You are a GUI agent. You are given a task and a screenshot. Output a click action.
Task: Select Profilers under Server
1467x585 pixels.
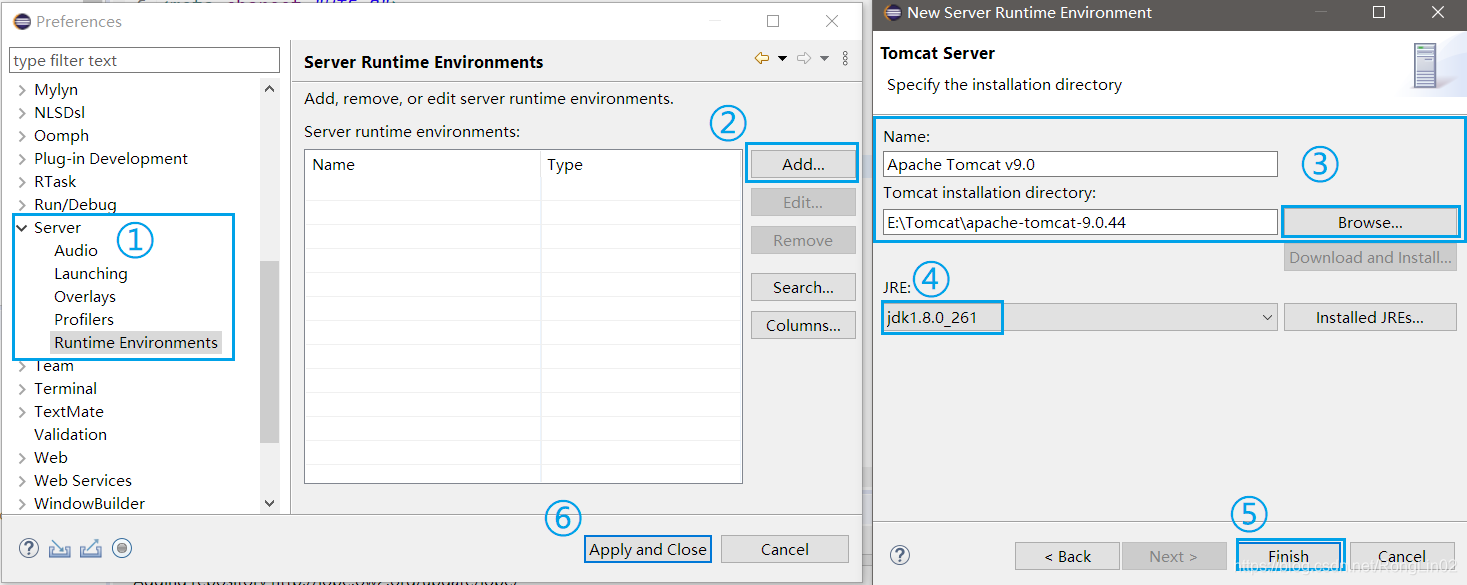coord(84,320)
